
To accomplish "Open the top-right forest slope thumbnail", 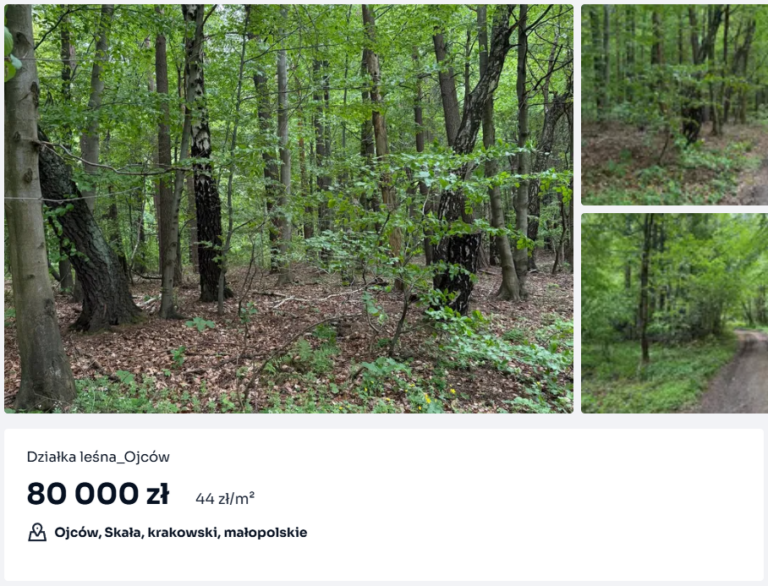I will (x=674, y=105).
